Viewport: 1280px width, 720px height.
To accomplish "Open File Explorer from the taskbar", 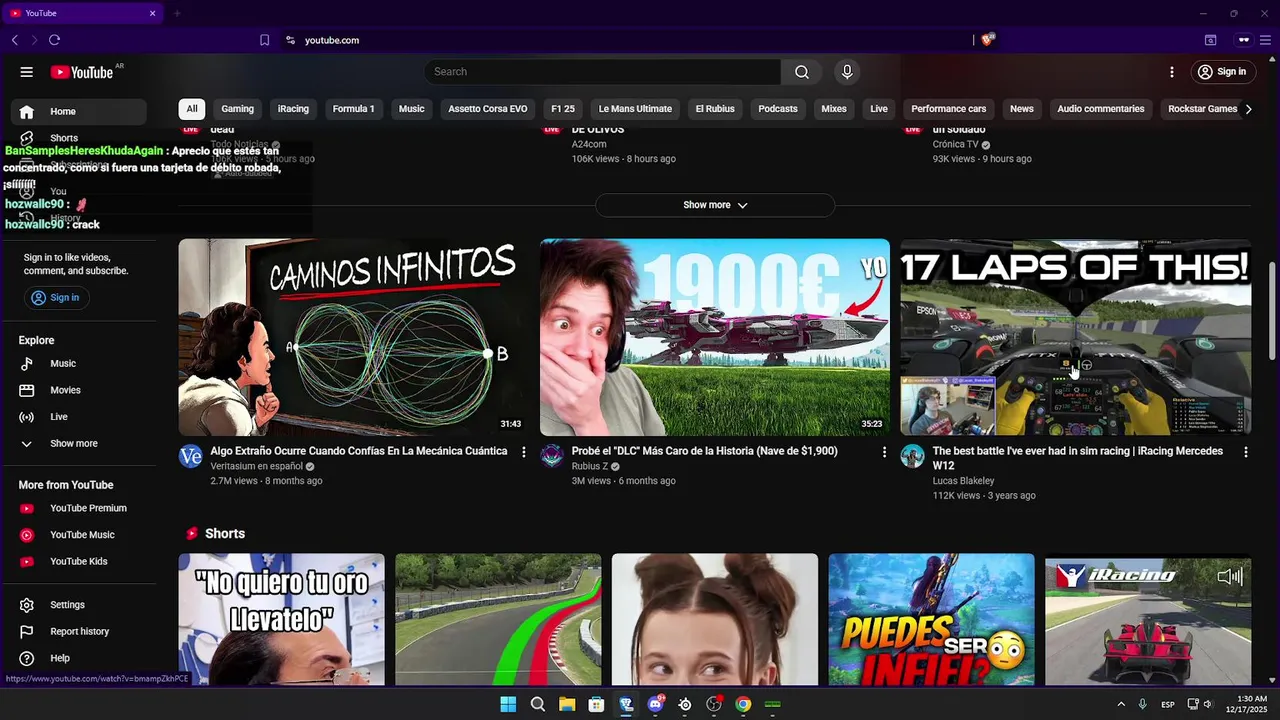I will [567, 704].
